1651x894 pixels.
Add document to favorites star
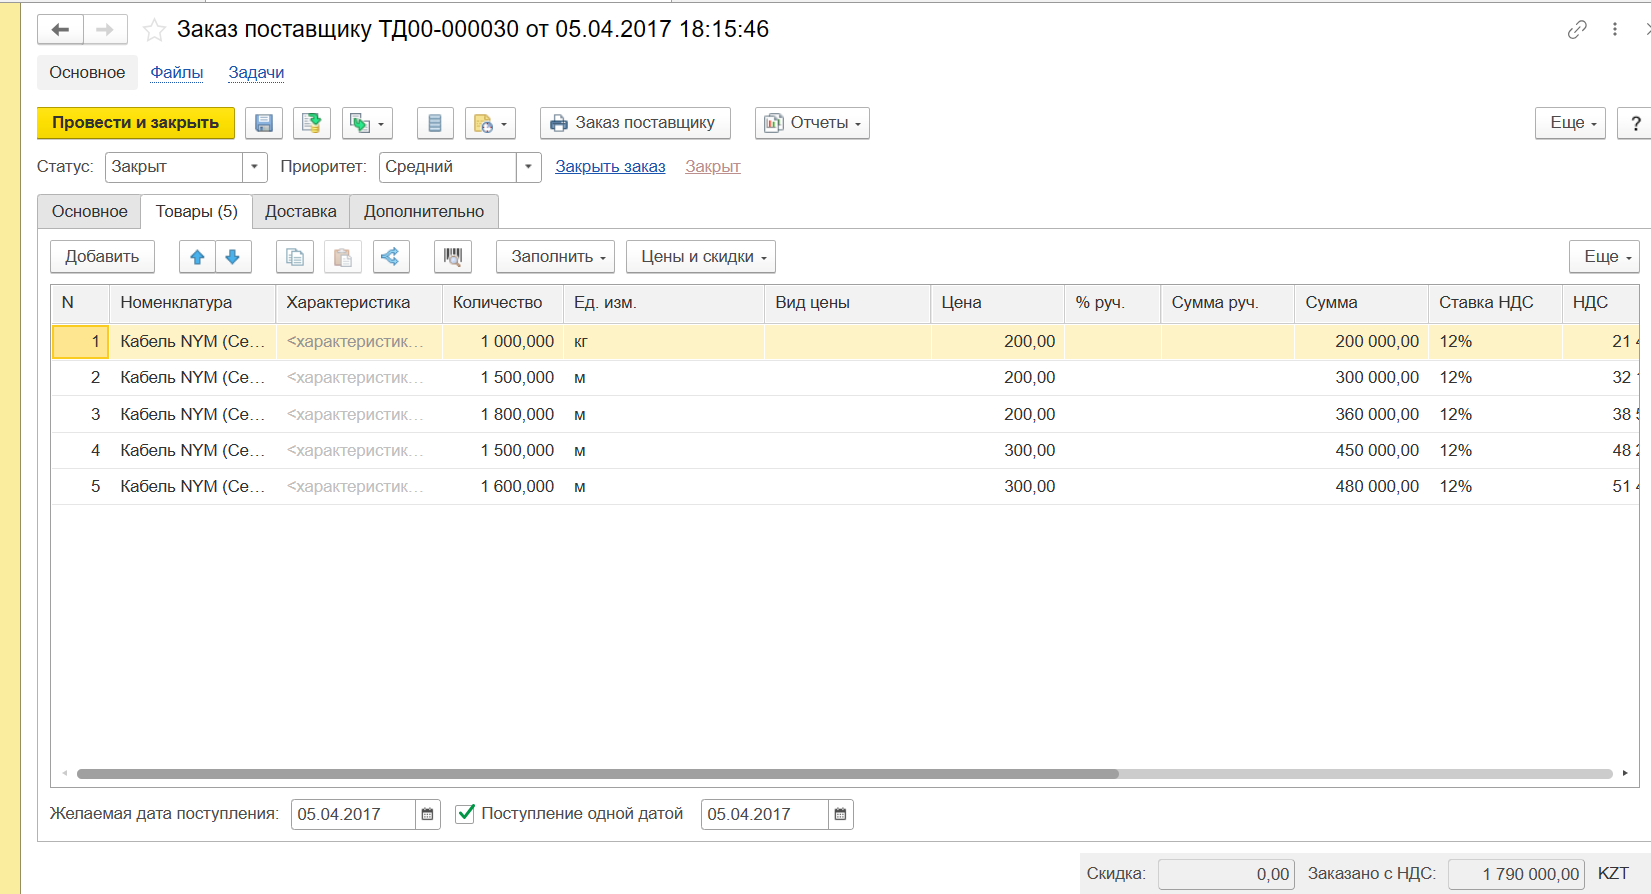(x=154, y=30)
